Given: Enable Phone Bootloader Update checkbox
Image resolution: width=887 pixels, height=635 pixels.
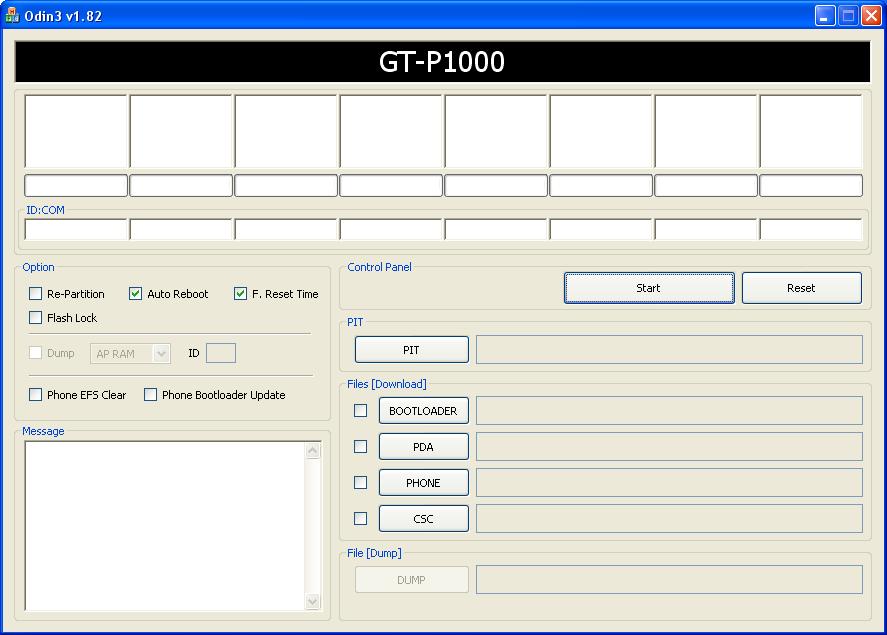Looking at the screenshot, I should click(x=150, y=394).
